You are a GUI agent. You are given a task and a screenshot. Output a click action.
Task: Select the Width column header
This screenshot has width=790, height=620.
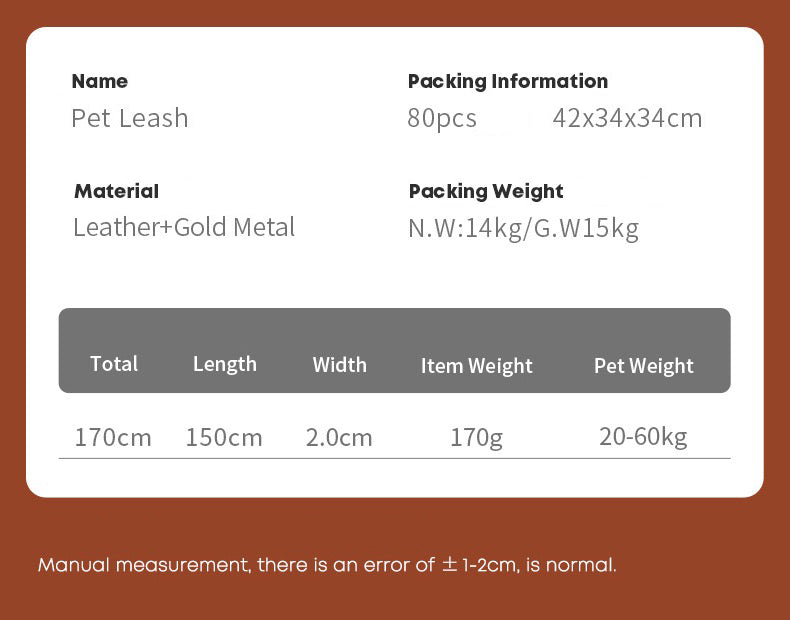(x=339, y=365)
